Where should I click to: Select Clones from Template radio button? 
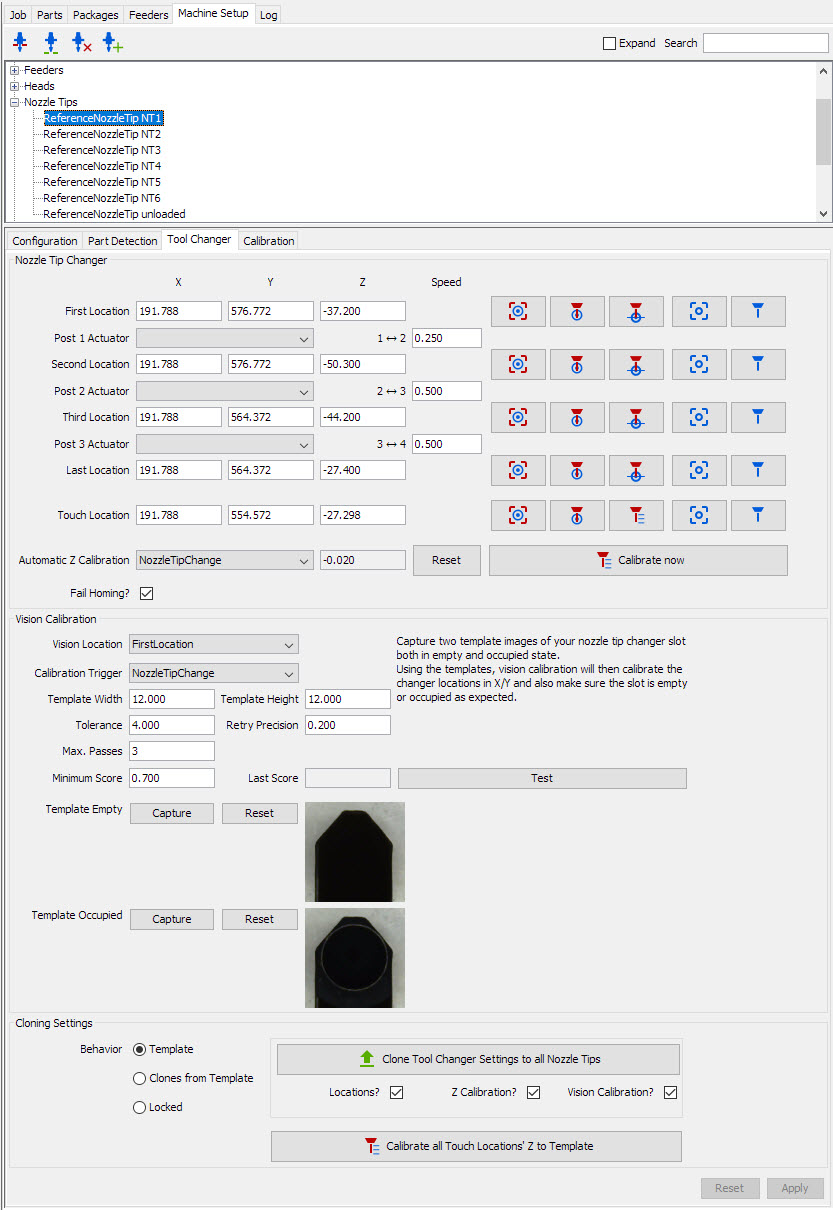[x=139, y=1078]
